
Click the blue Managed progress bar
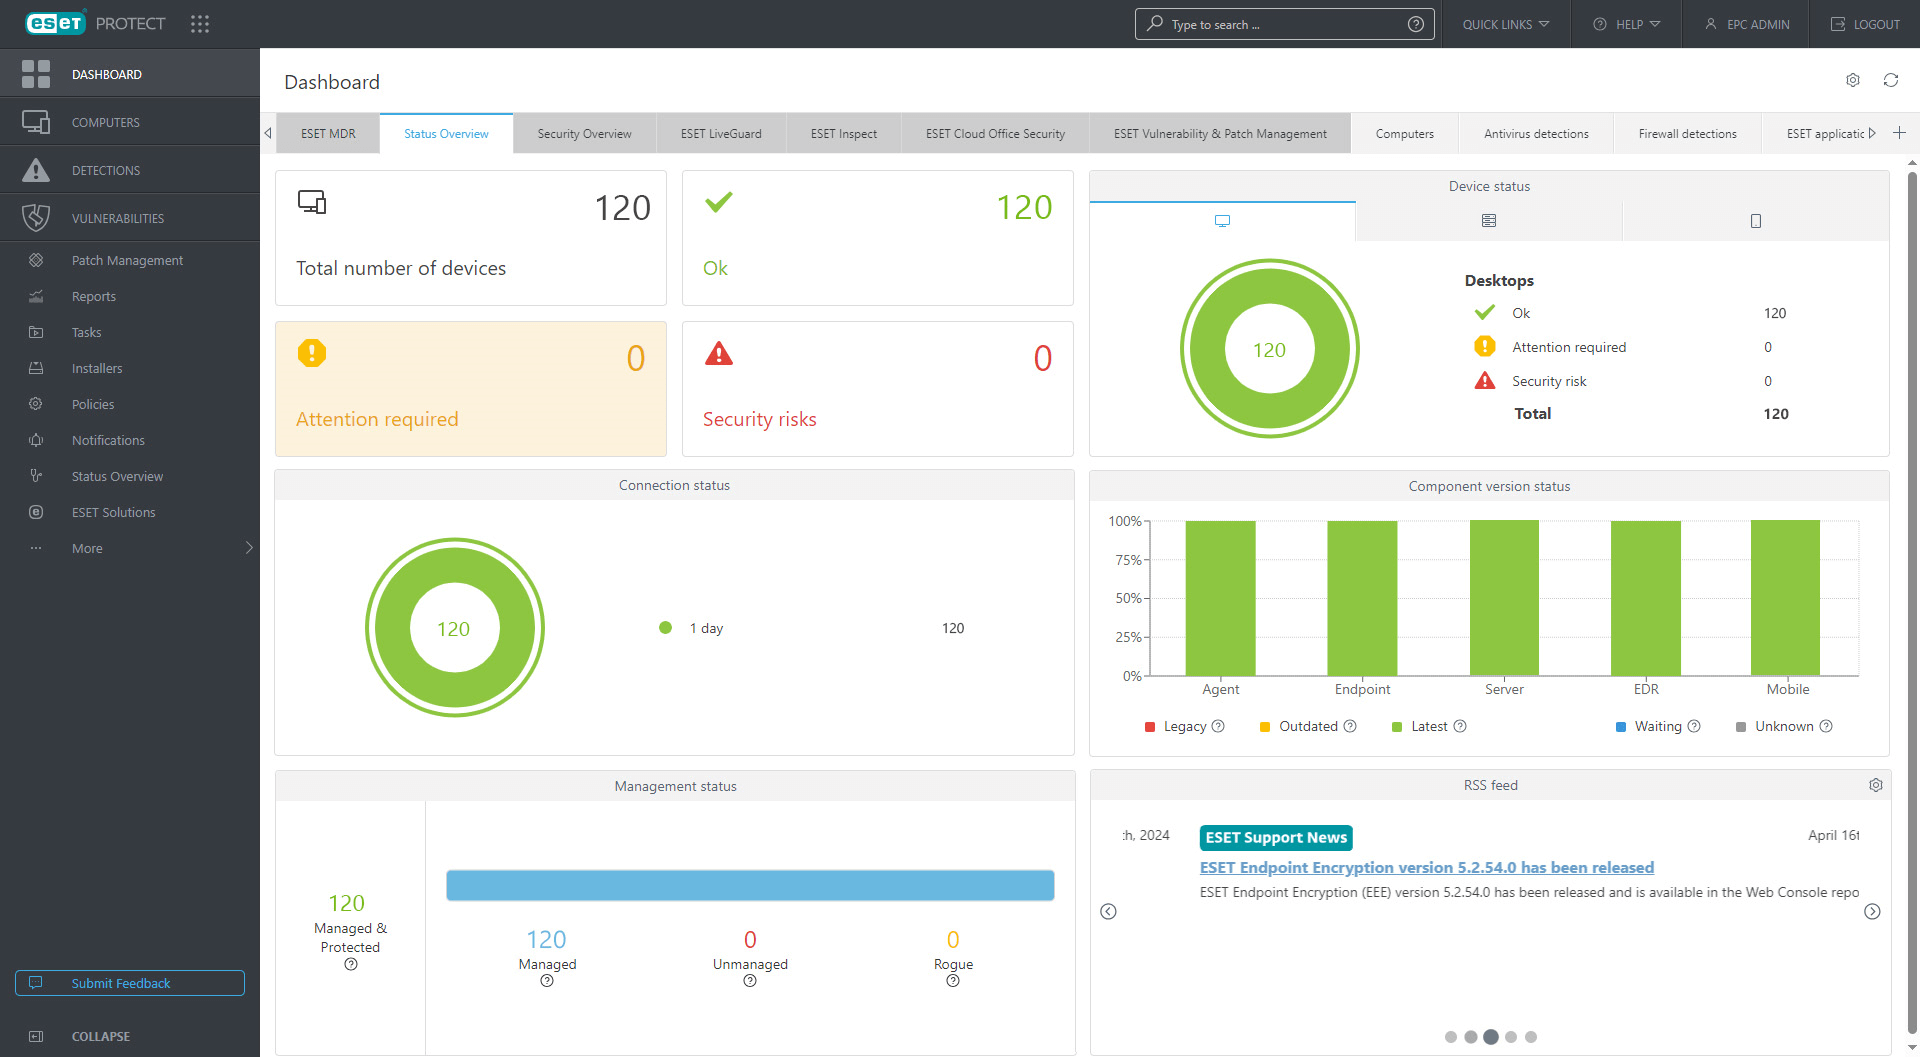tap(750, 885)
